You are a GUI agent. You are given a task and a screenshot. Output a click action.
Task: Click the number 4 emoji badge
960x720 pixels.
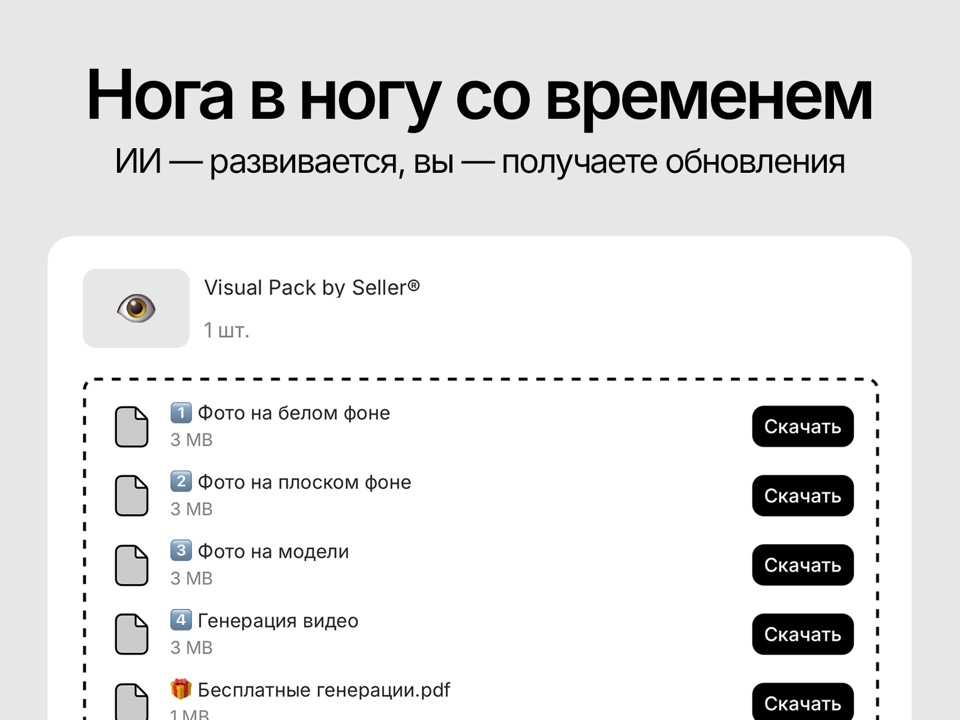[181, 621]
